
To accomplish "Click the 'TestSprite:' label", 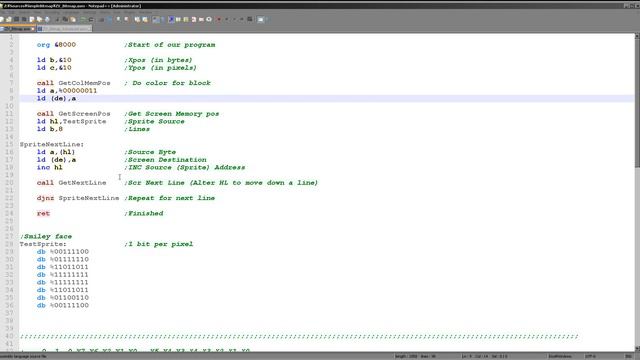I will click(43, 244).
